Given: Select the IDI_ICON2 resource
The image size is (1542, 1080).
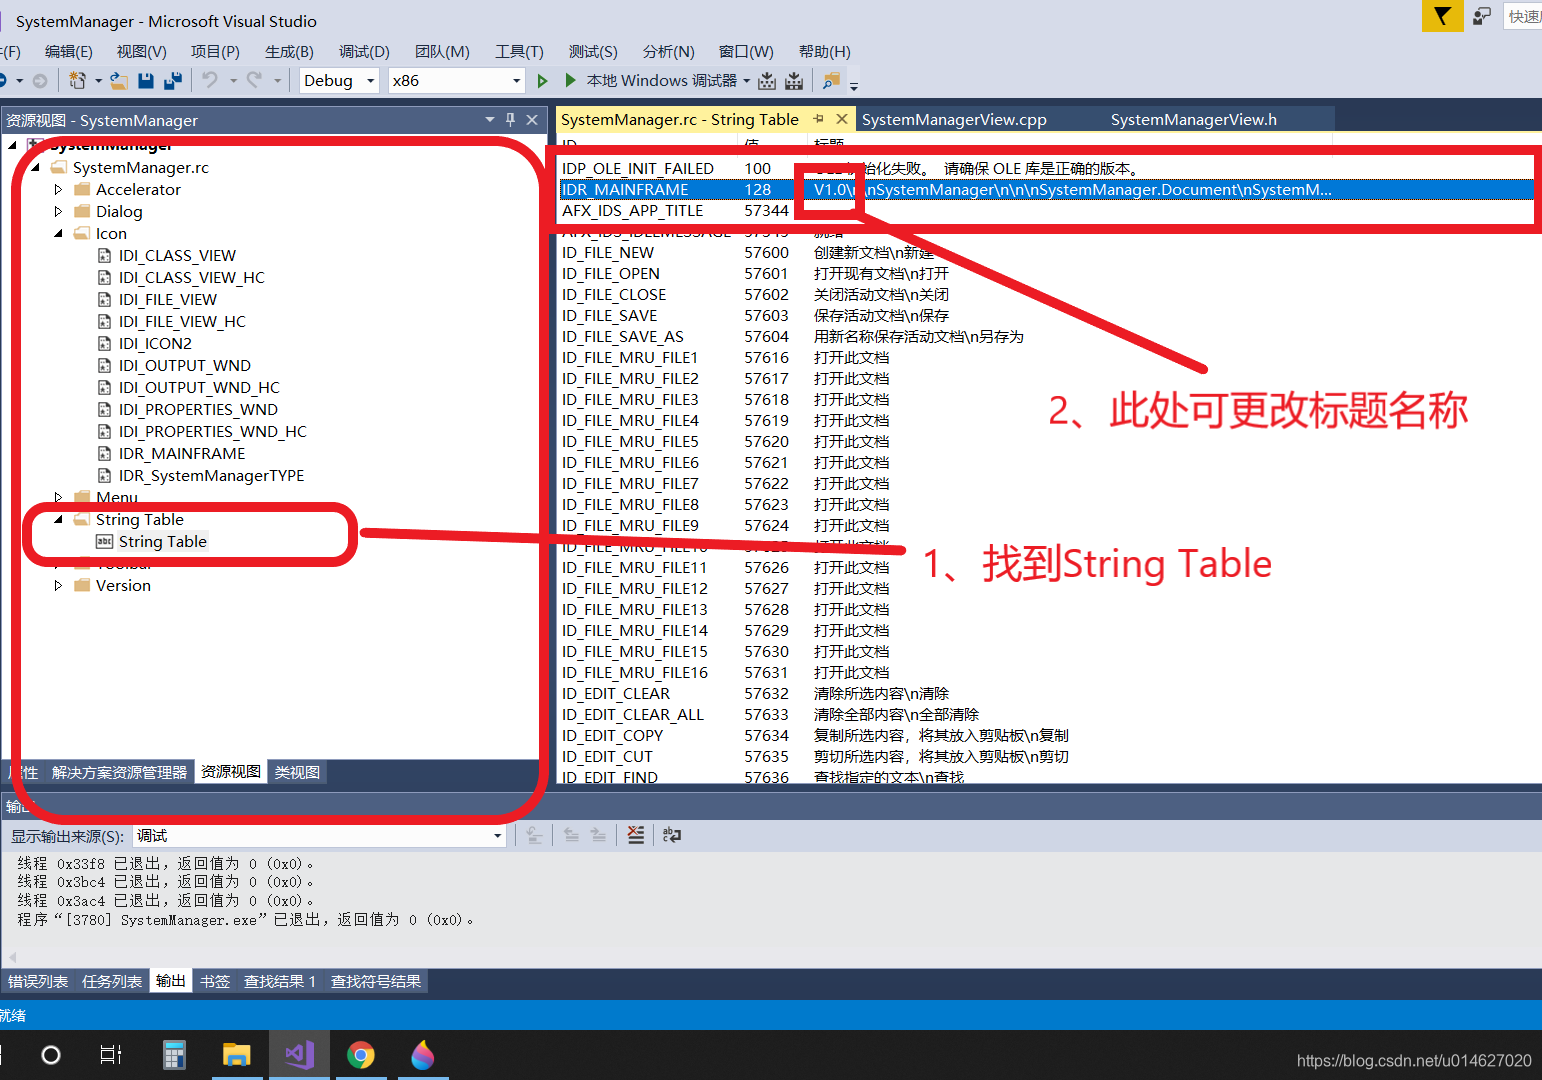Looking at the screenshot, I should pyautogui.click(x=155, y=343).
